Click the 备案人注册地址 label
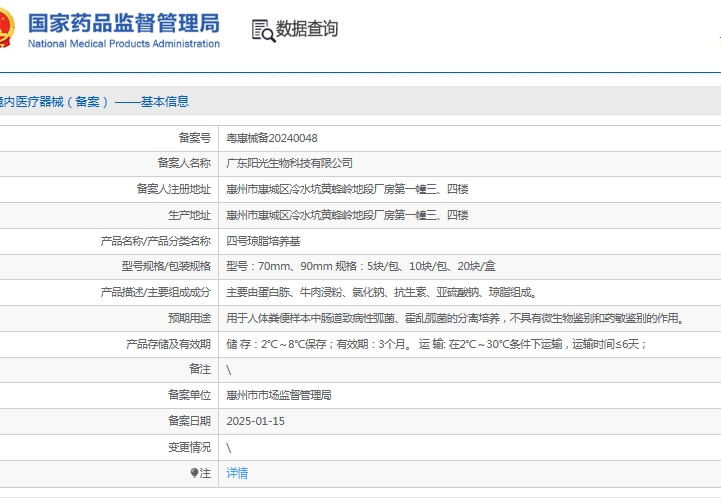721x502 pixels. coord(174,189)
